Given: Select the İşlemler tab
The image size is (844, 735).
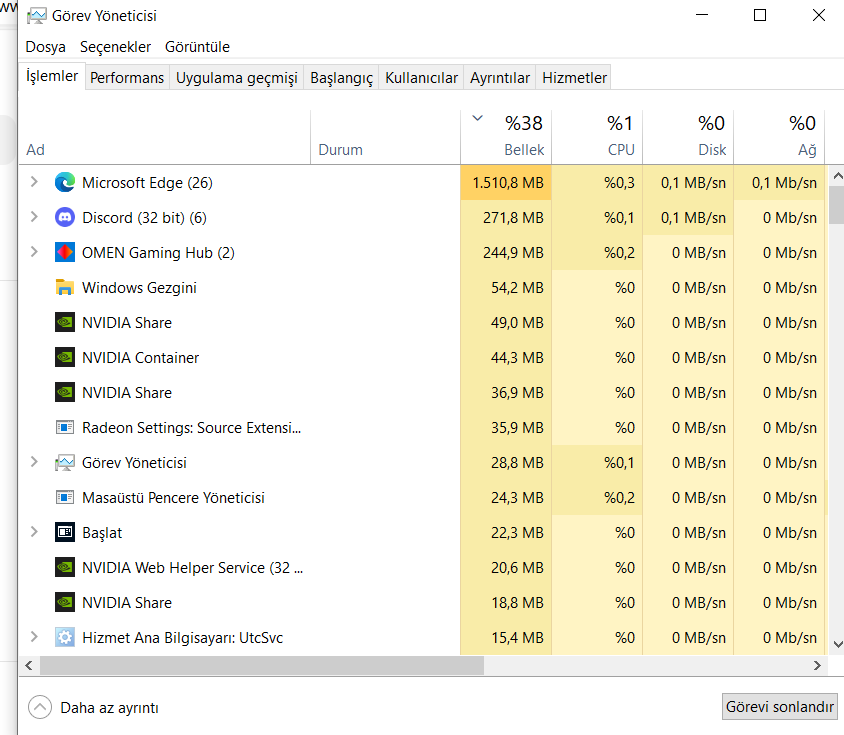Looking at the screenshot, I should click(x=52, y=76).
